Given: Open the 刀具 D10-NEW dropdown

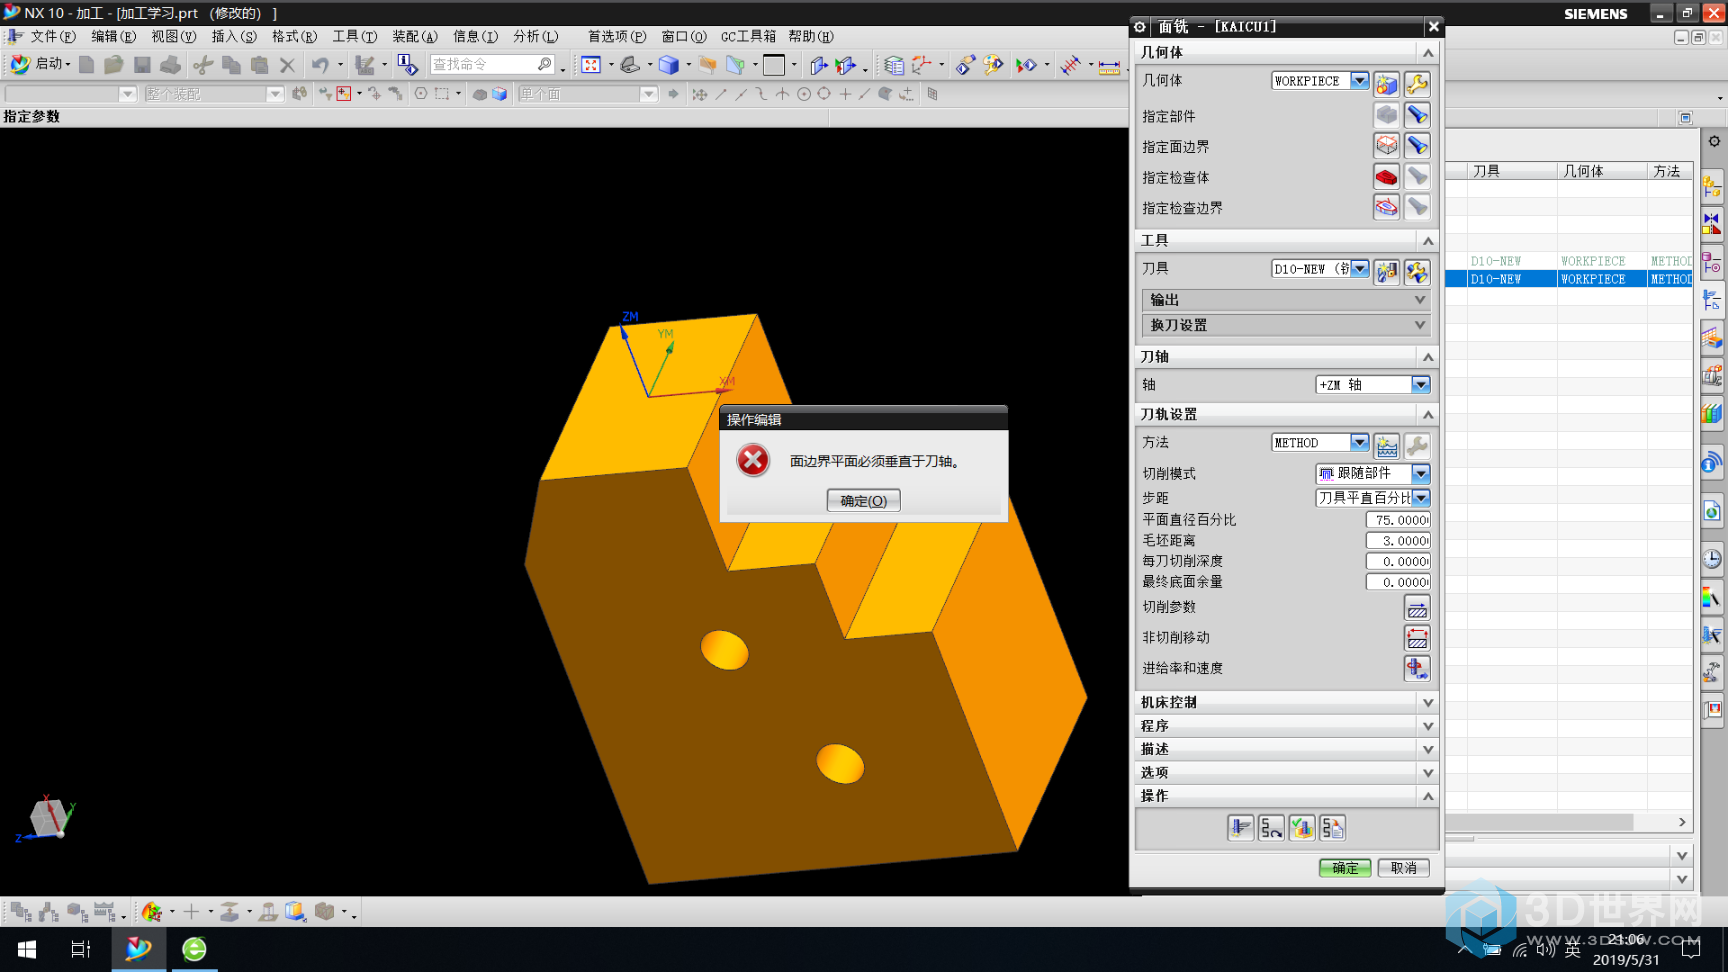Looking at the screenshot, I should point(1360,268).
